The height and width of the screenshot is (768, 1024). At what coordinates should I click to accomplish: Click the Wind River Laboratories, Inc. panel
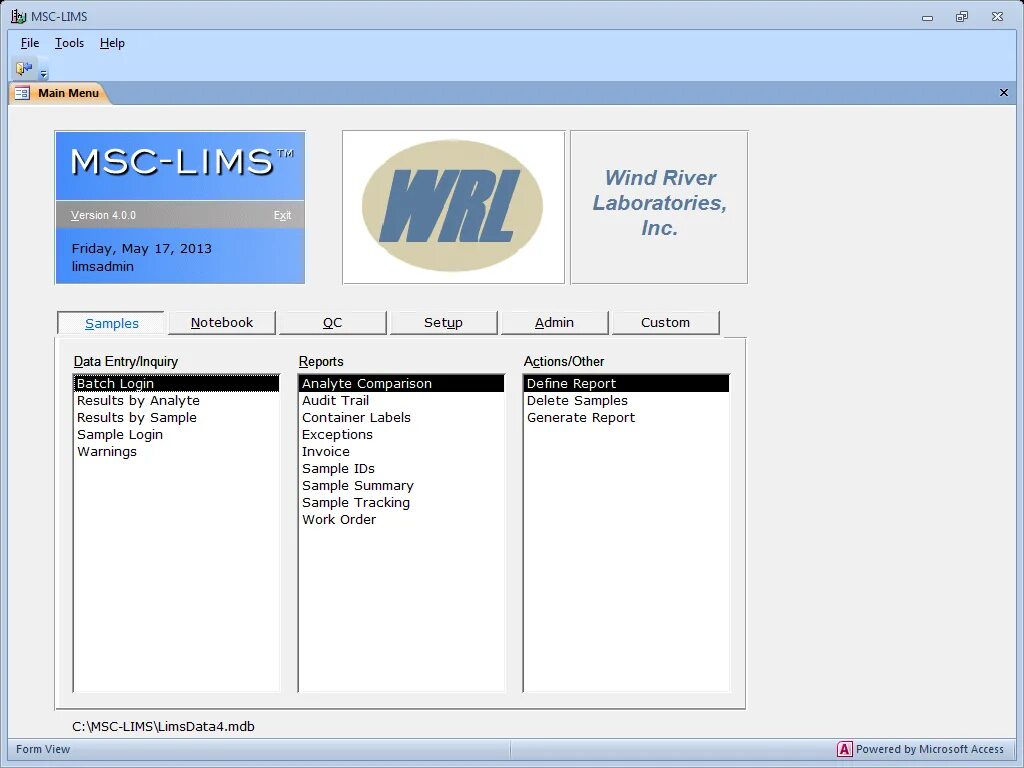pos(659,207)
